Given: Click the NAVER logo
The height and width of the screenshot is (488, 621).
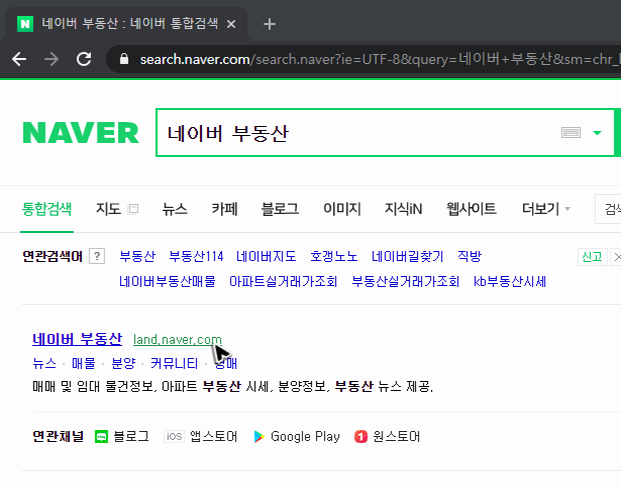Looking at the screenshot, I should 81,132.
